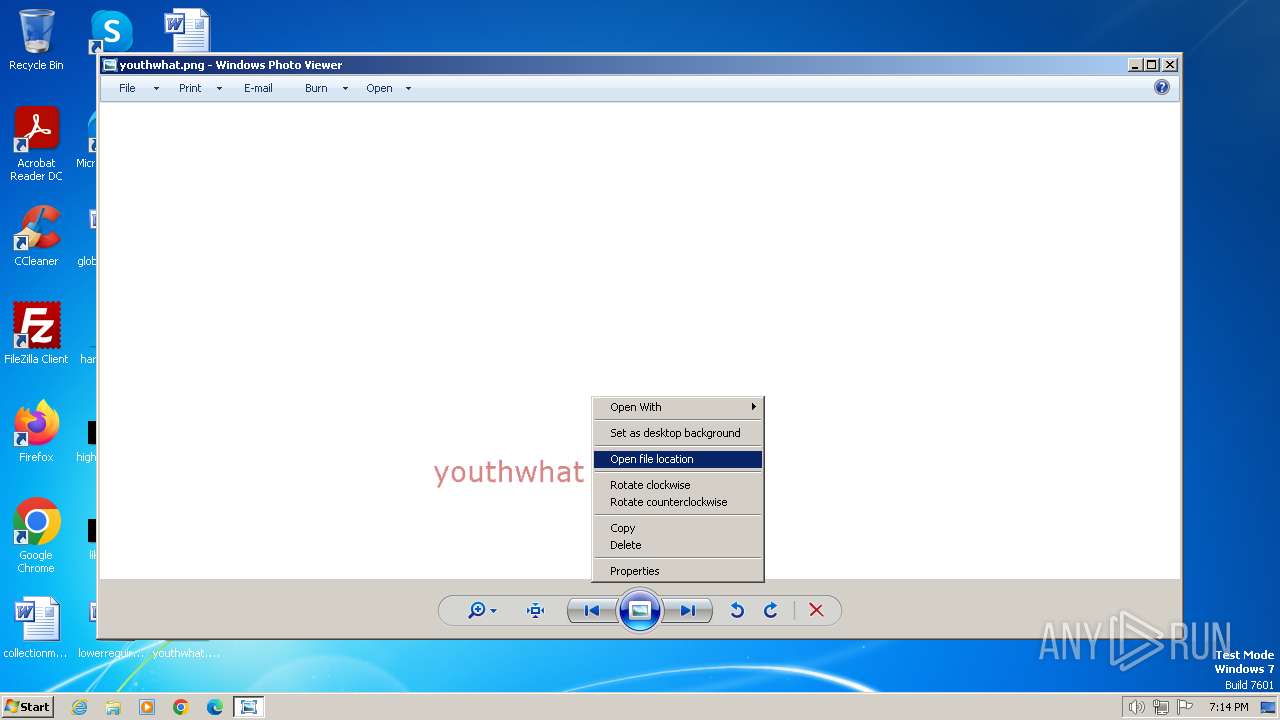1280x720 pixels.
Task: Click the network icon in system tray
Action: (1161, 707)
